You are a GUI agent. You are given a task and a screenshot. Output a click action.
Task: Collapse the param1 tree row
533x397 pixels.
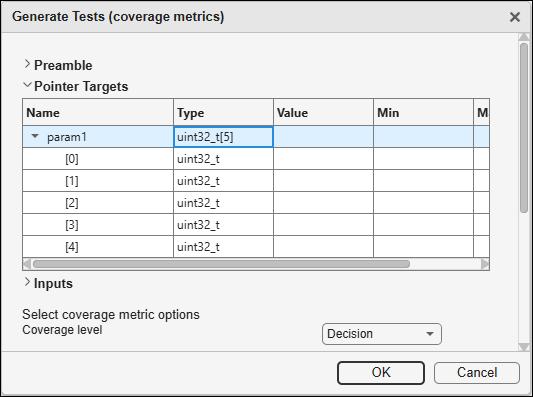pos(35,136)
